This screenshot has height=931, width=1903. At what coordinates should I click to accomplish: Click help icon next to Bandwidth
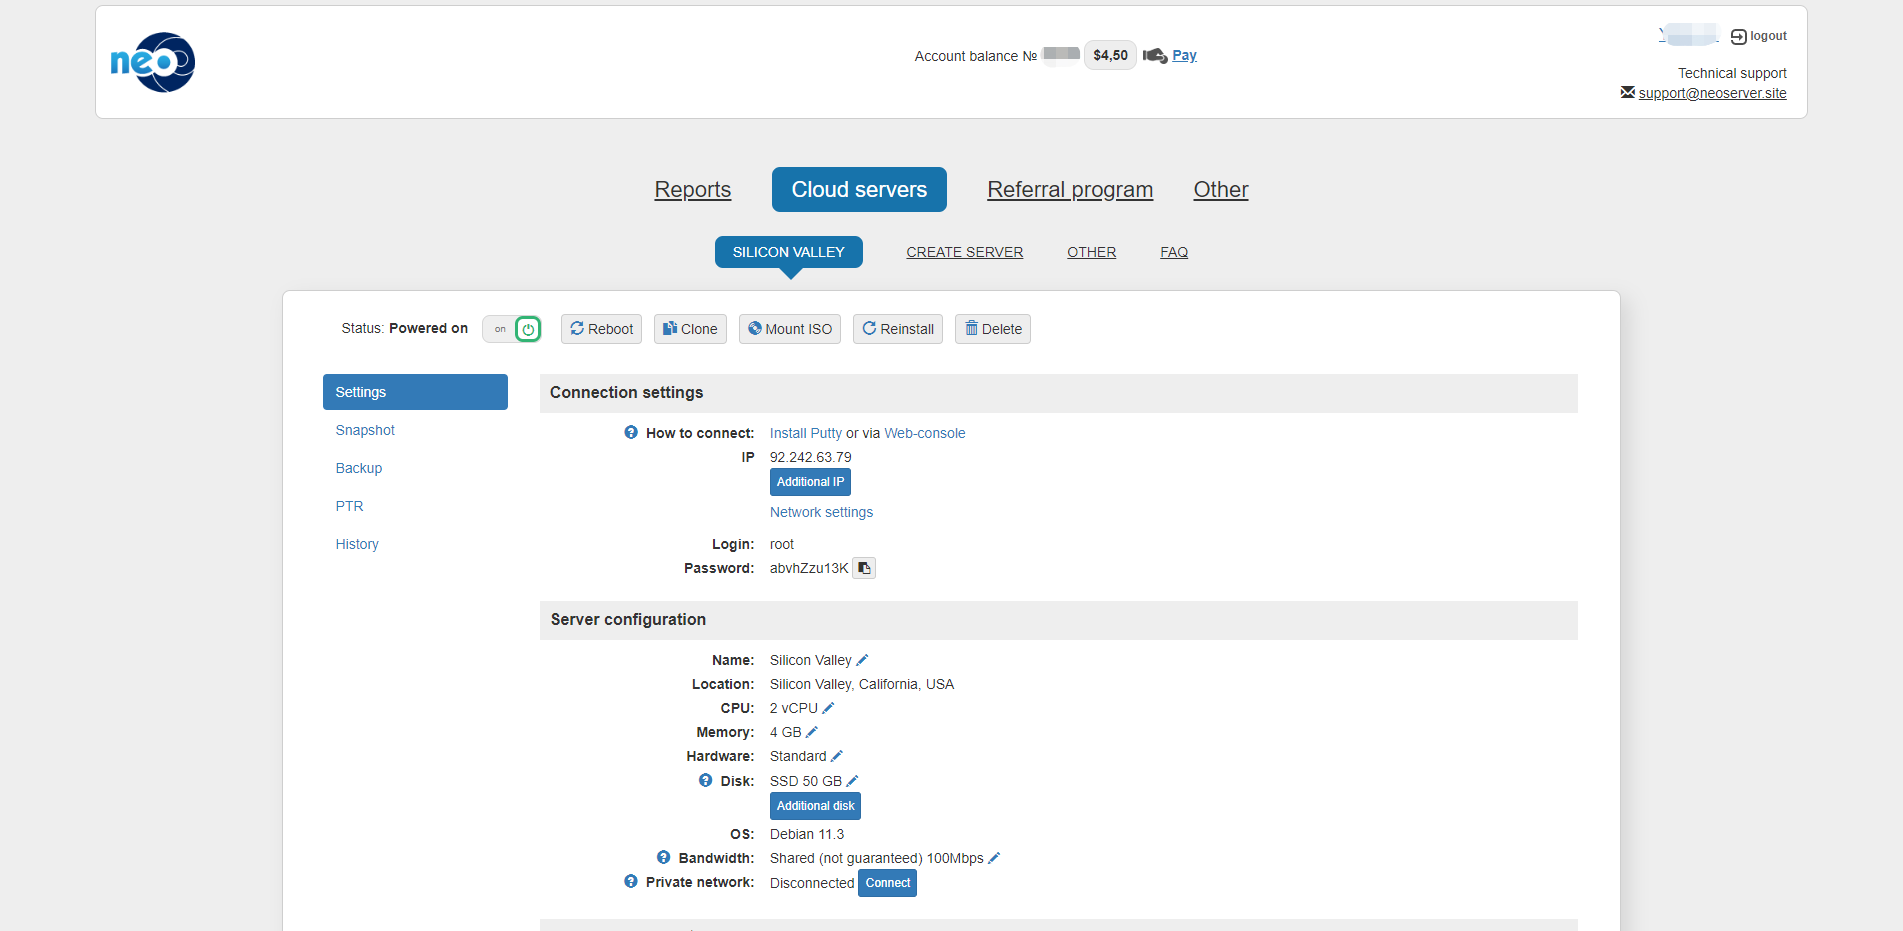[664, 857]
